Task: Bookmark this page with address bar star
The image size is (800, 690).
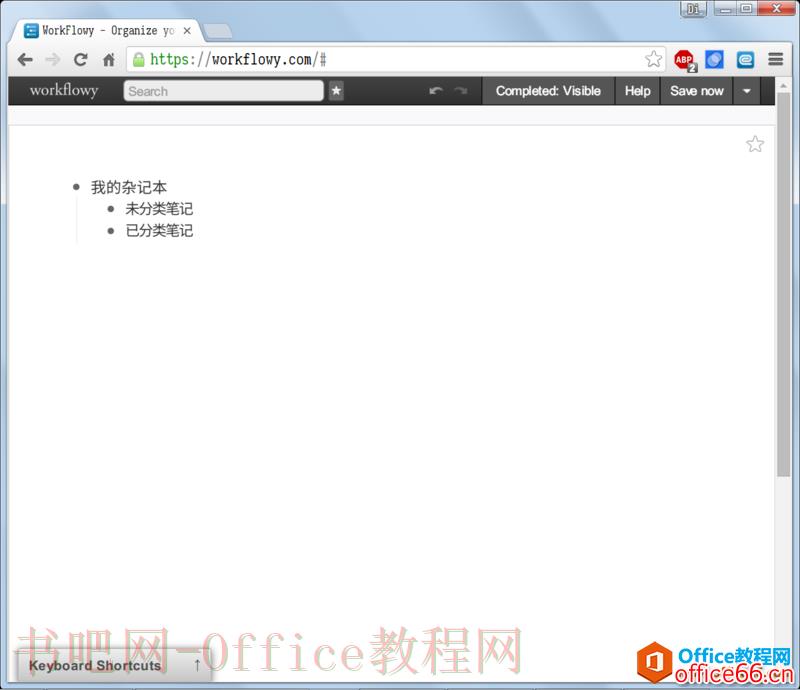Action: point(653,59)
